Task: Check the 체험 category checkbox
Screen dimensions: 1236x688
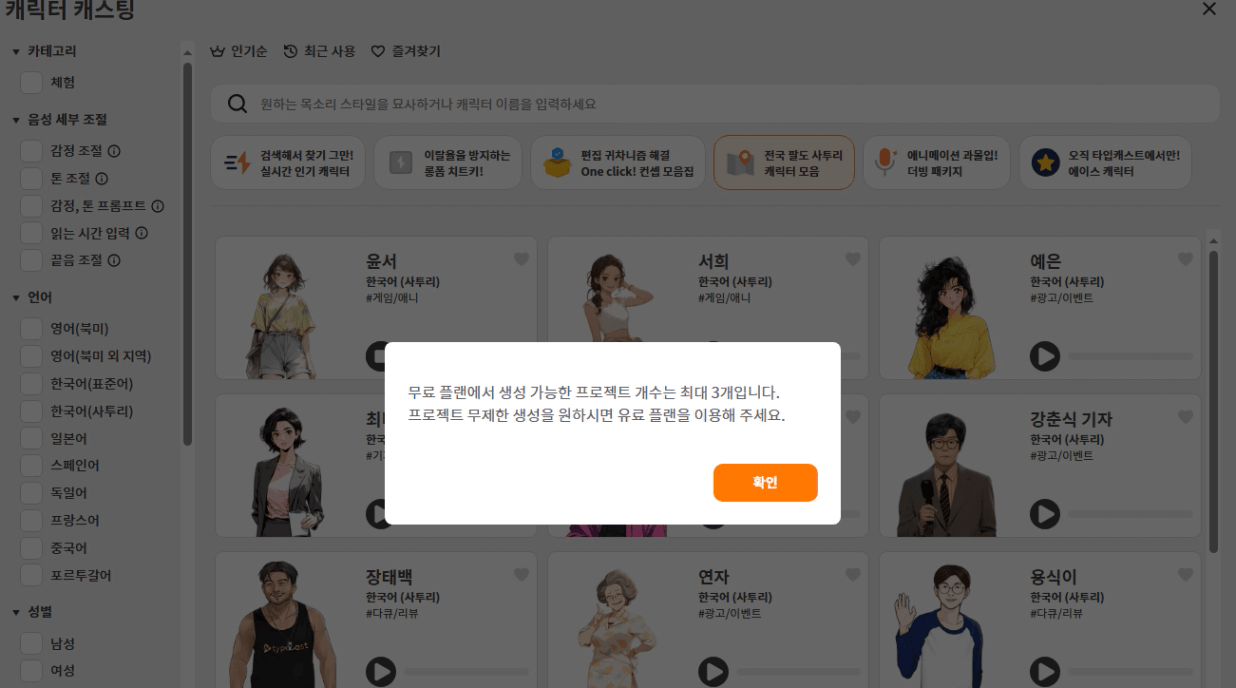Action: point(32,82)
